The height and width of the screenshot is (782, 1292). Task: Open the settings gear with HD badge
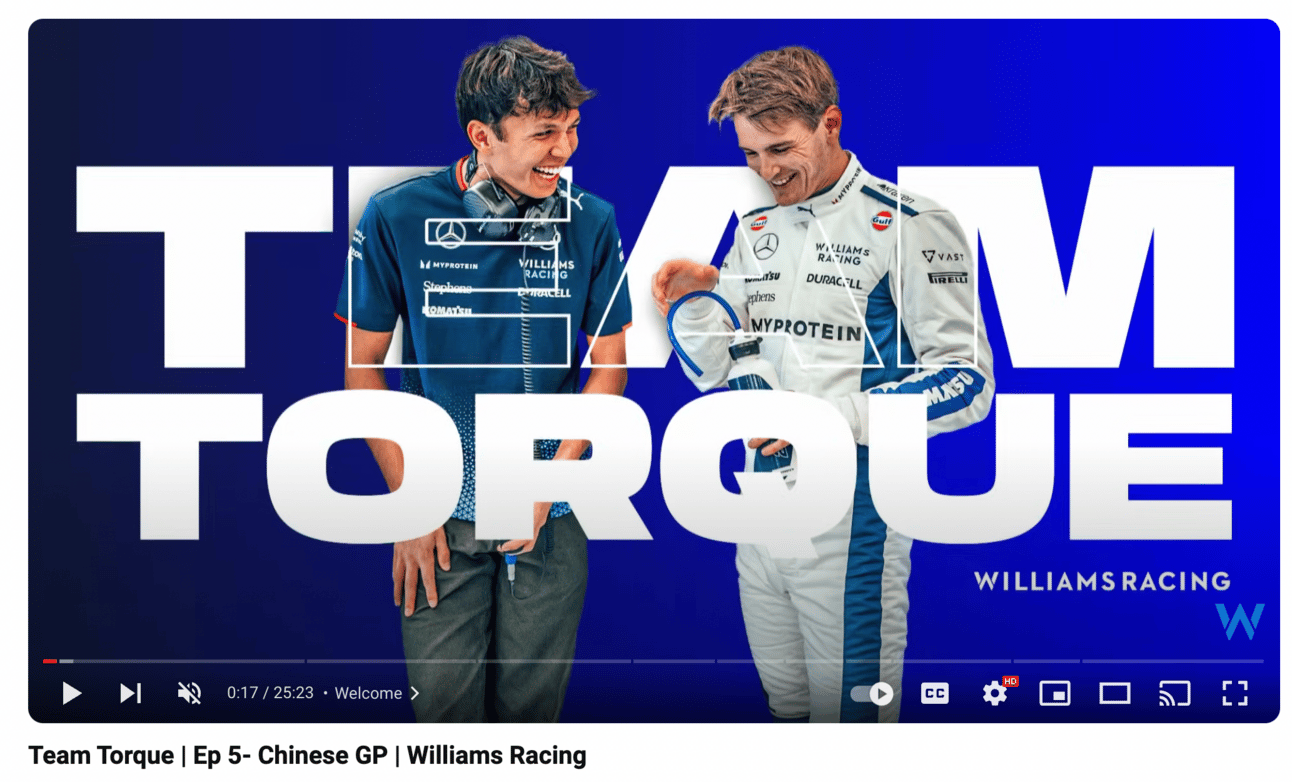(997, 692)
